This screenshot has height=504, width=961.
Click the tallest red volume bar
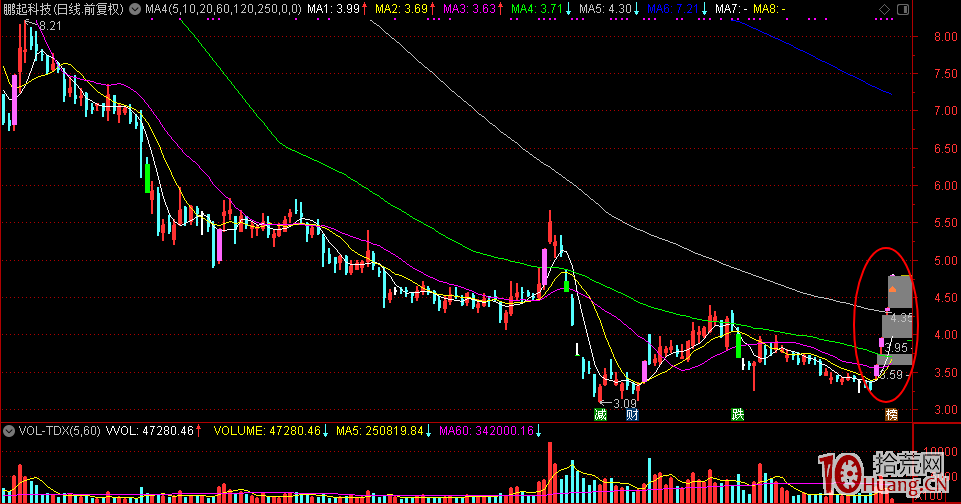coord(550,472)
